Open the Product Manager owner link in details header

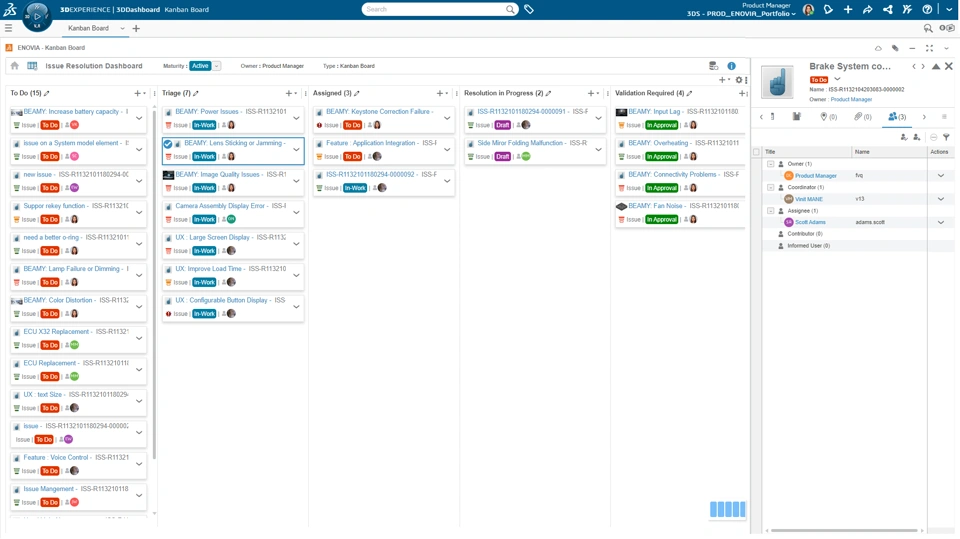point(851,99)
